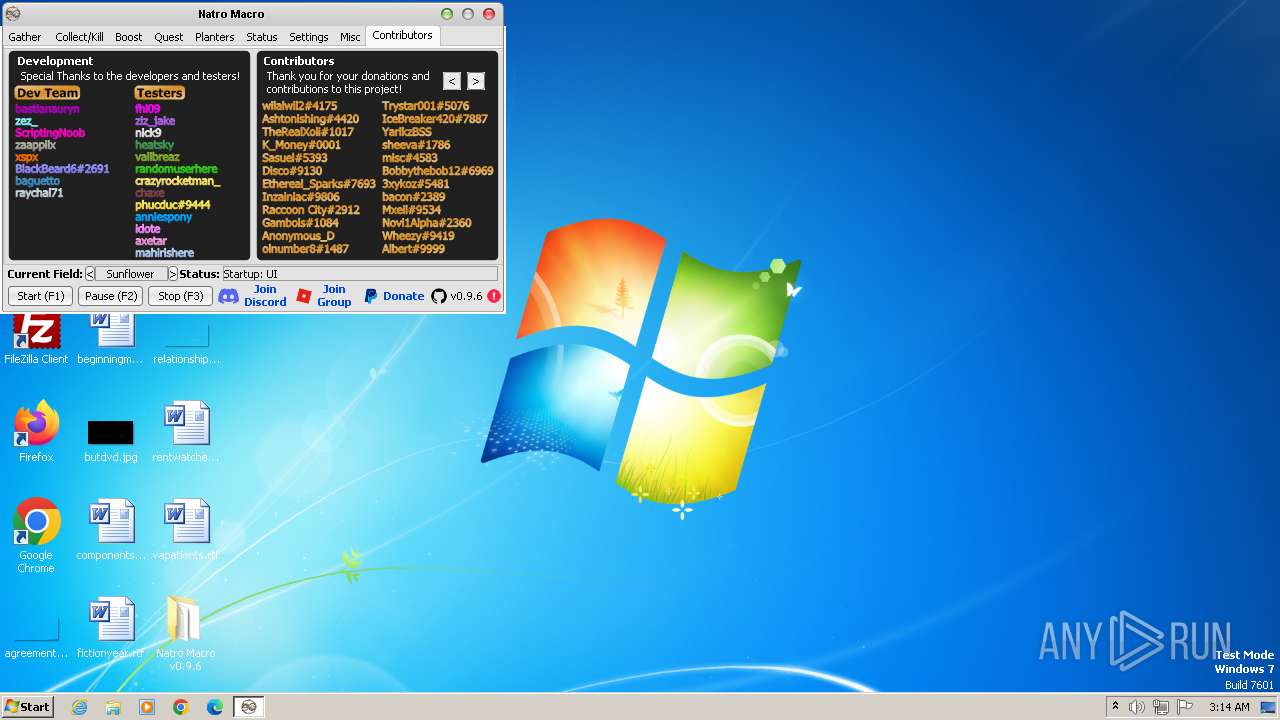Show hidden system tray icons

[x=1115, y=707]
